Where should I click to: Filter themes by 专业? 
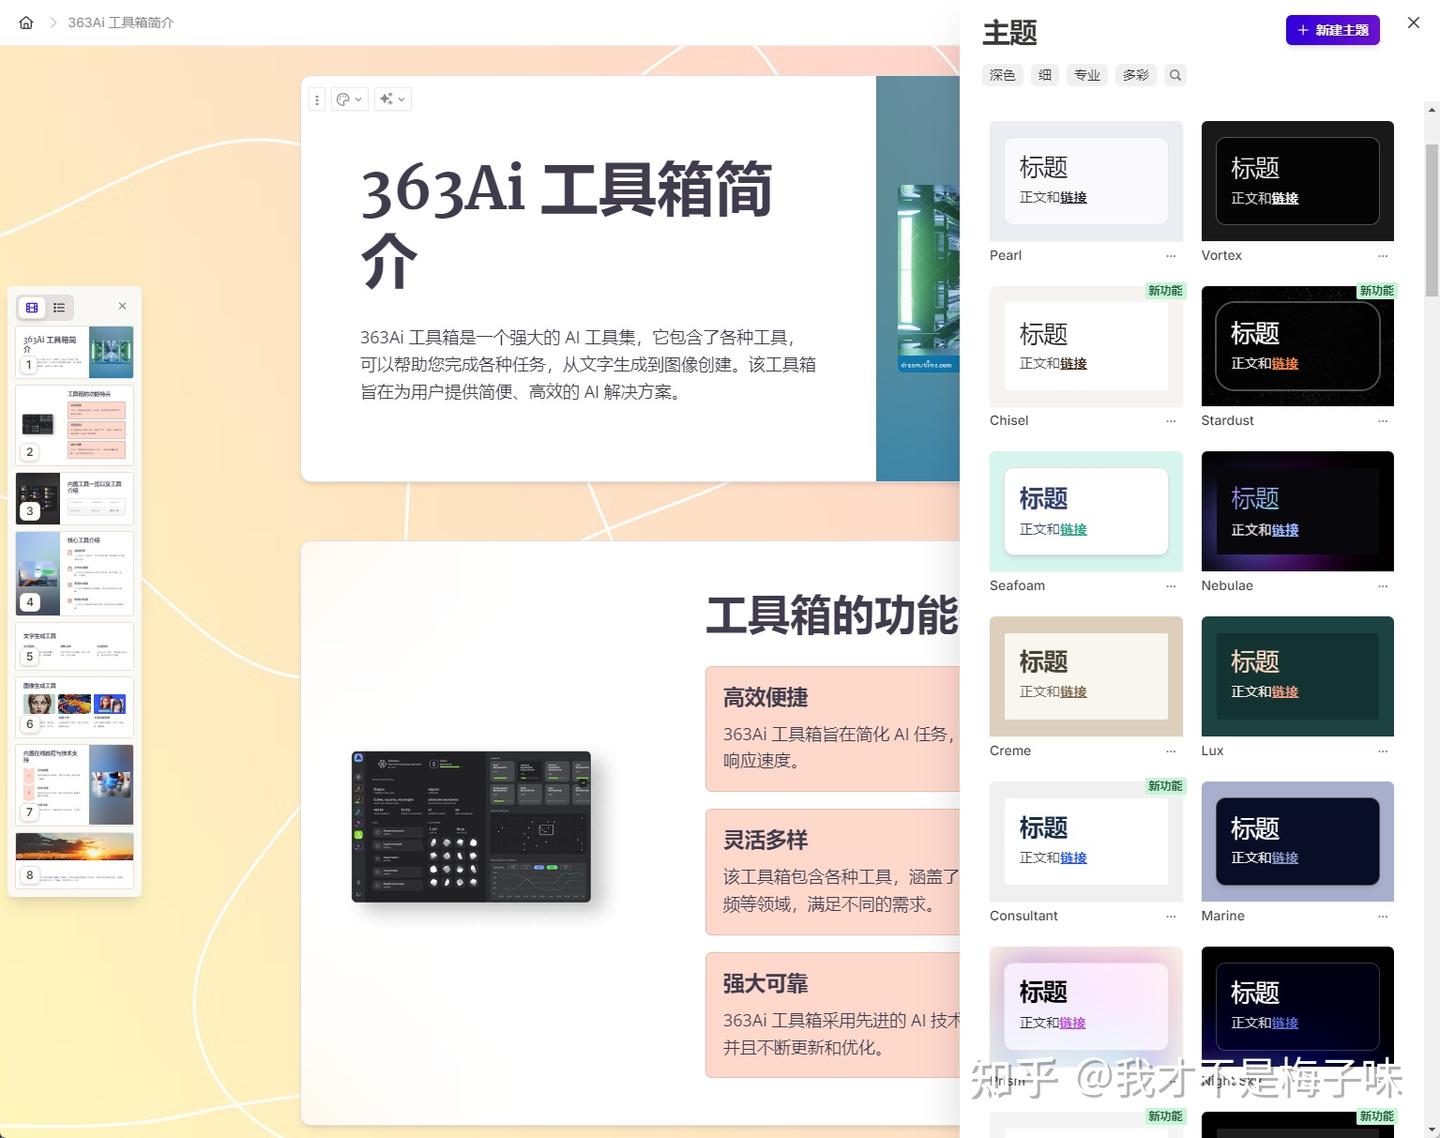(x=1087, y=75)
